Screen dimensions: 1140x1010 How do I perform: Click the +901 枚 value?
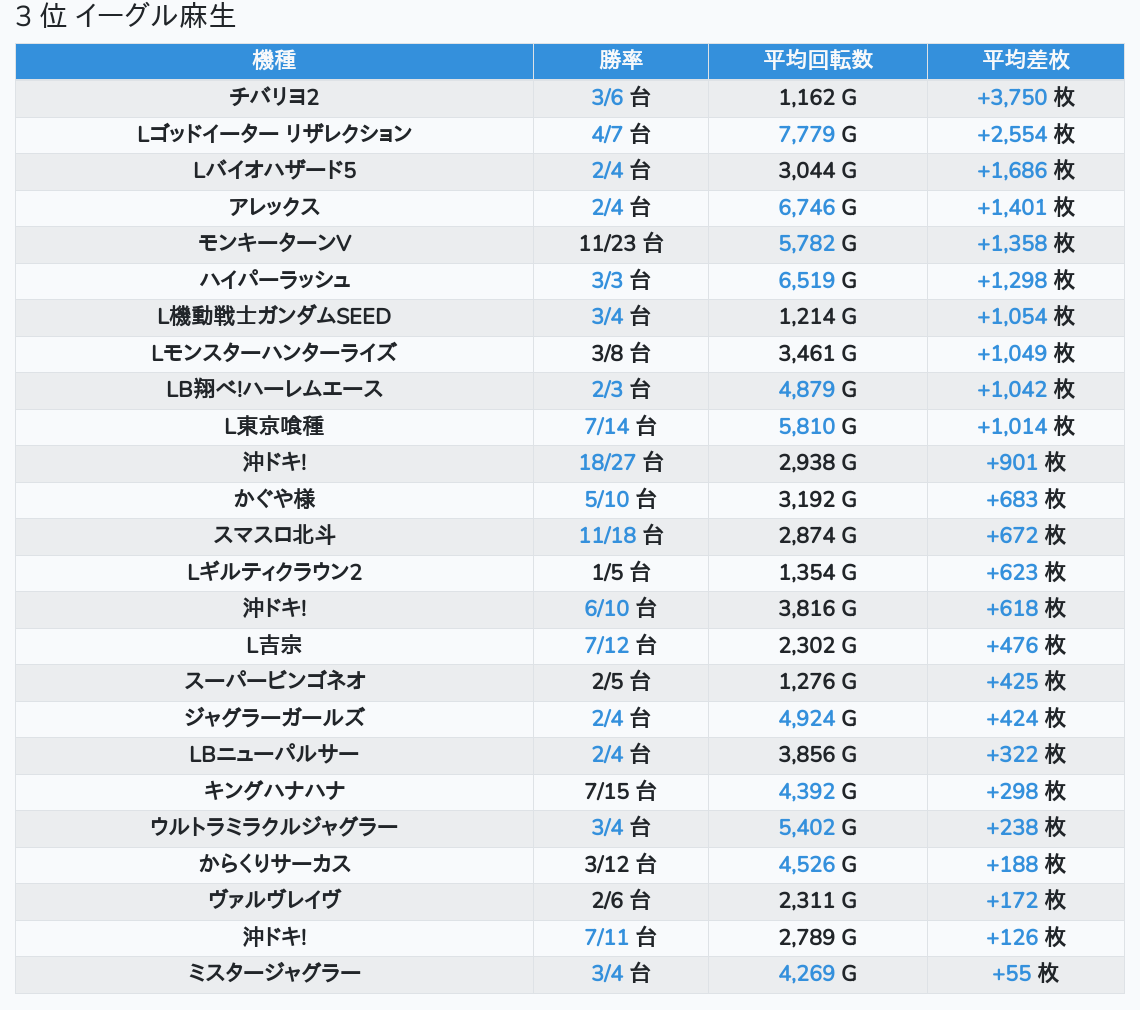click(1026, 462)
